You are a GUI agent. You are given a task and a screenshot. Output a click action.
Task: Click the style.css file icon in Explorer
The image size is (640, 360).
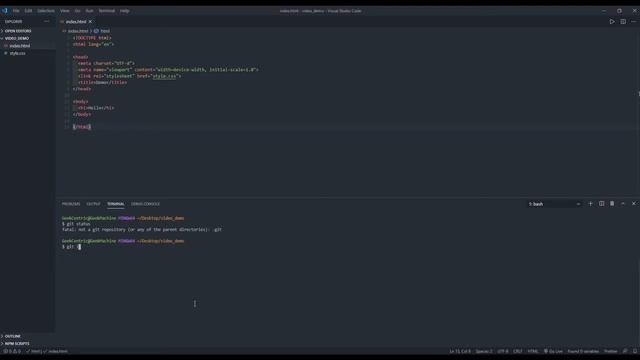(x=6, y=53)
